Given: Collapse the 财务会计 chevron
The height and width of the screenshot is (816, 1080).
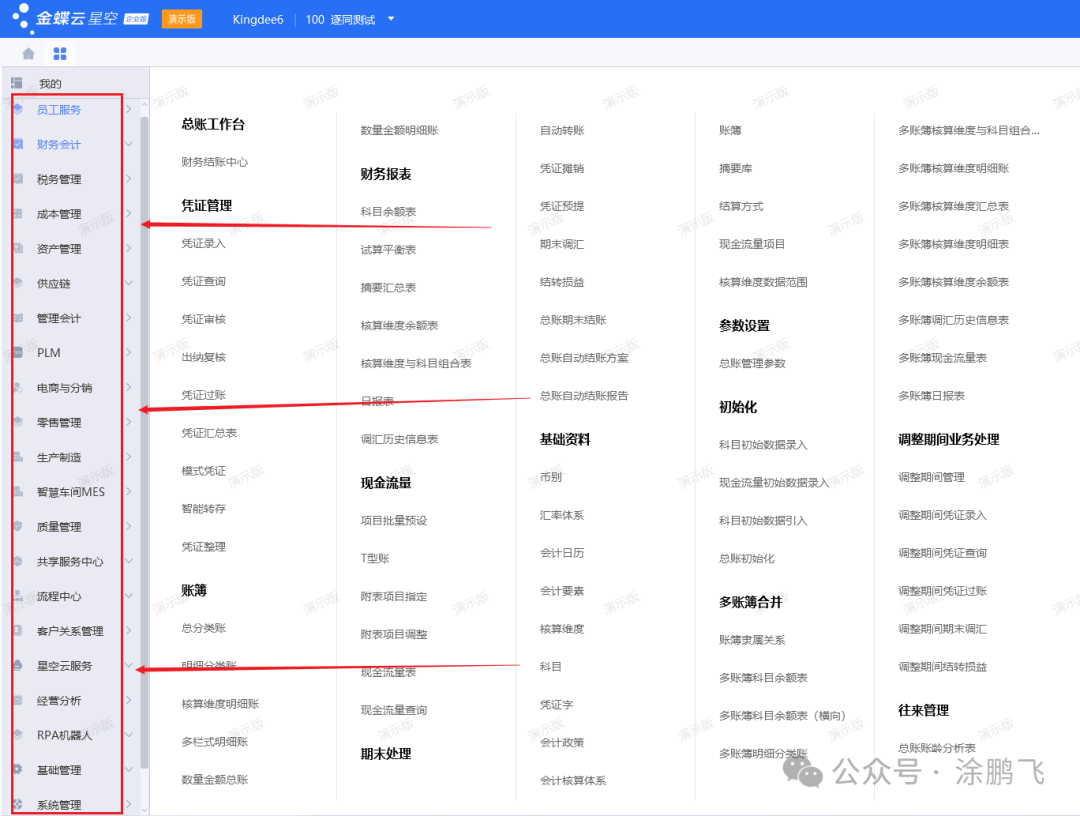Looking at the screenshot, I should click(x=129, y=145).
